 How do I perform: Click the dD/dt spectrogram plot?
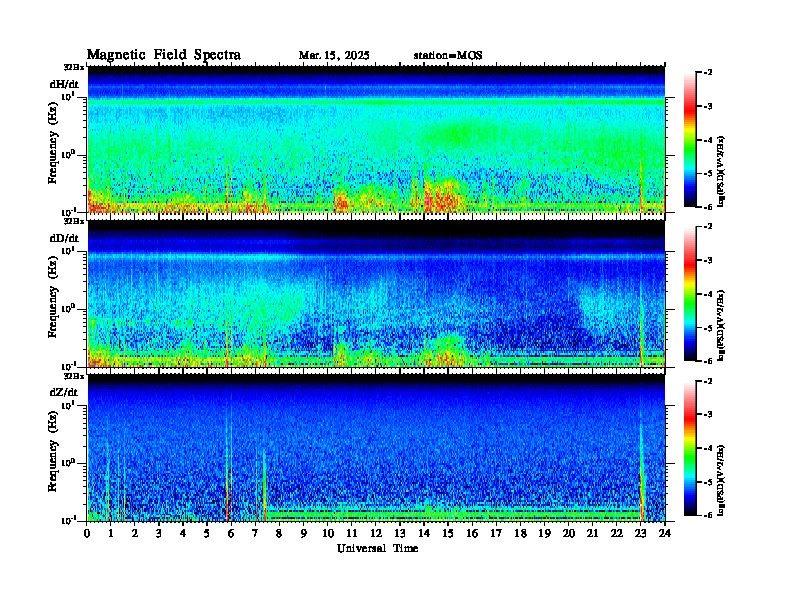click(376, 293)
